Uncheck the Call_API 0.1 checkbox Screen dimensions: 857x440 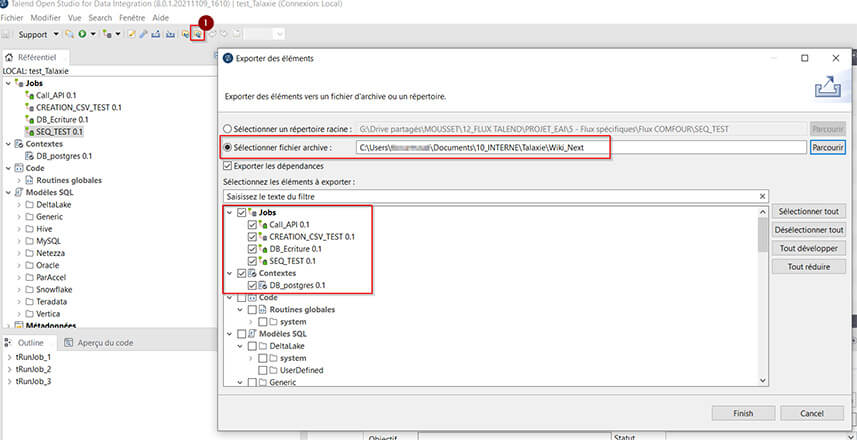coord(252,225)
